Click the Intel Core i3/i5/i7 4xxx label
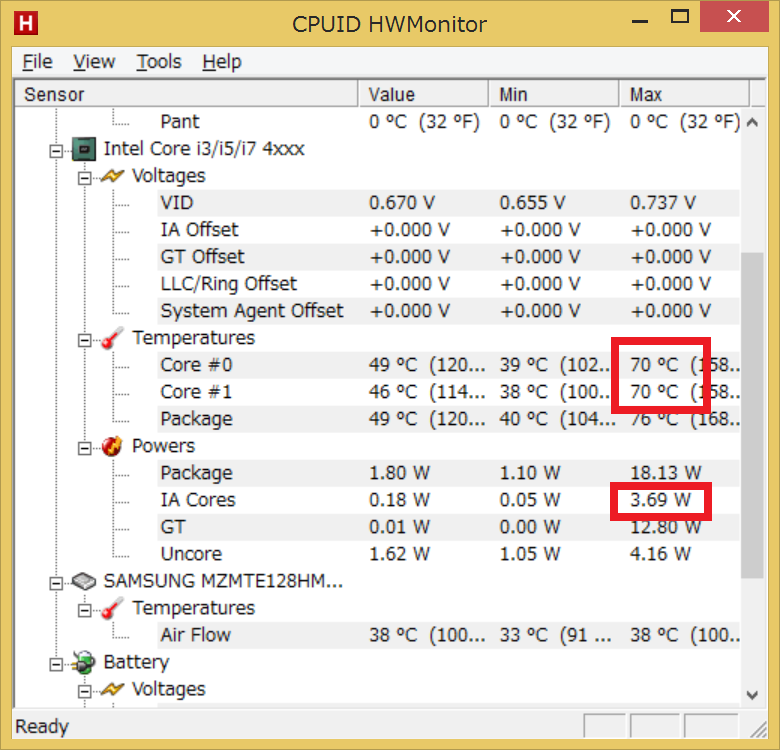The width and height of the screenshot is (780, 750). tap(204, 149)
